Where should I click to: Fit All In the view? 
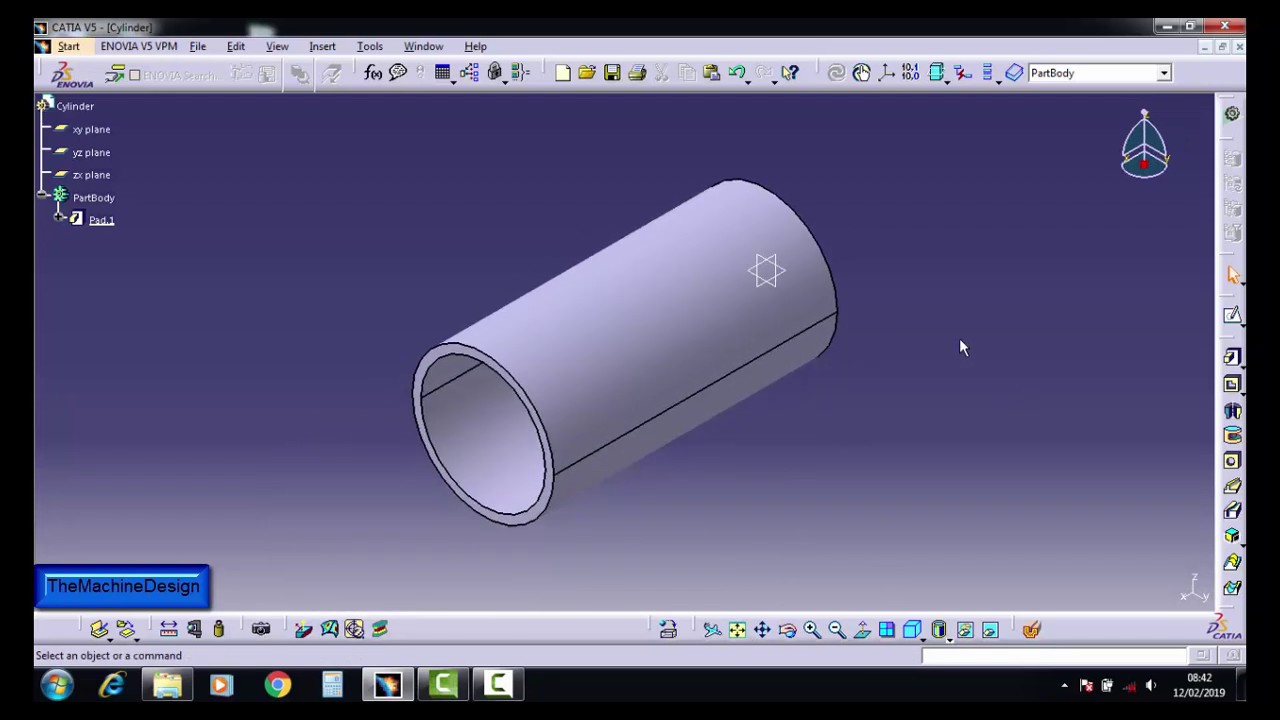[737, 630]
